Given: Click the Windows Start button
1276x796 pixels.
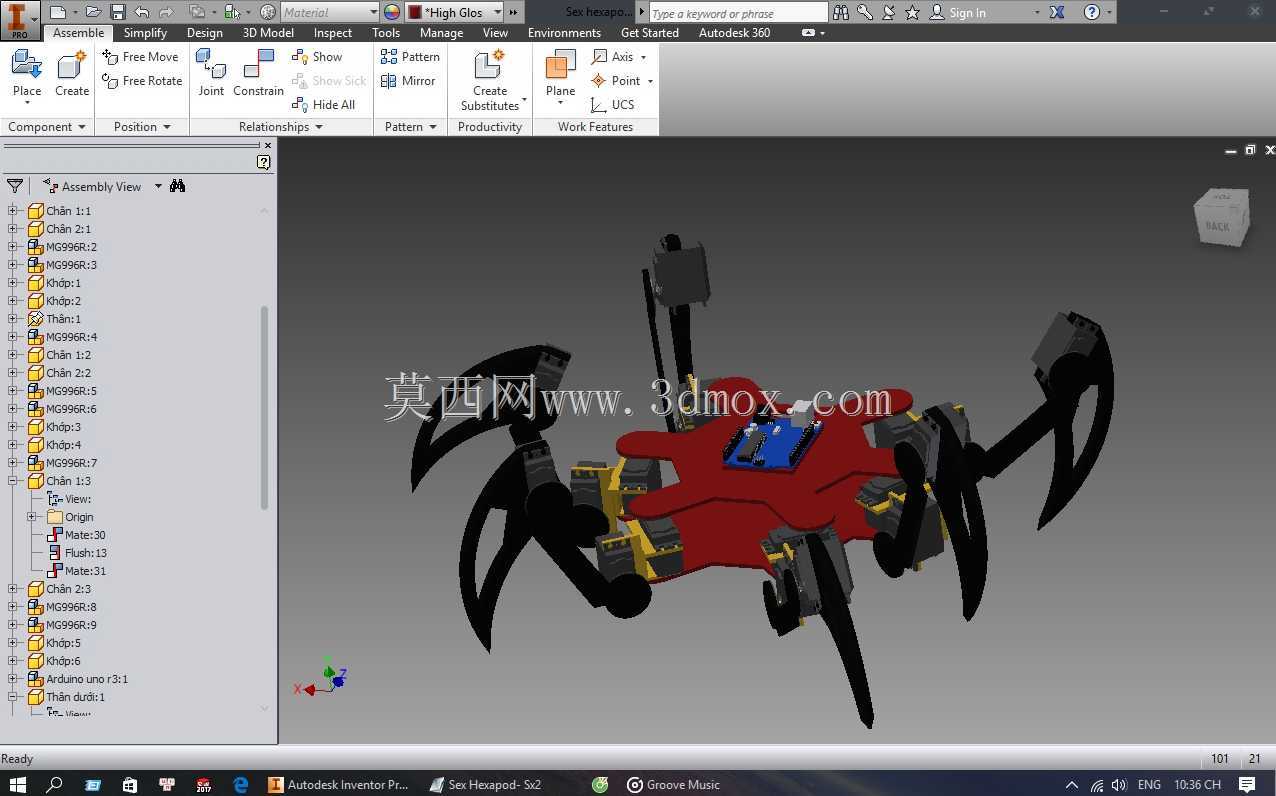Looking at the screenshot, I should tap(18, 785).
